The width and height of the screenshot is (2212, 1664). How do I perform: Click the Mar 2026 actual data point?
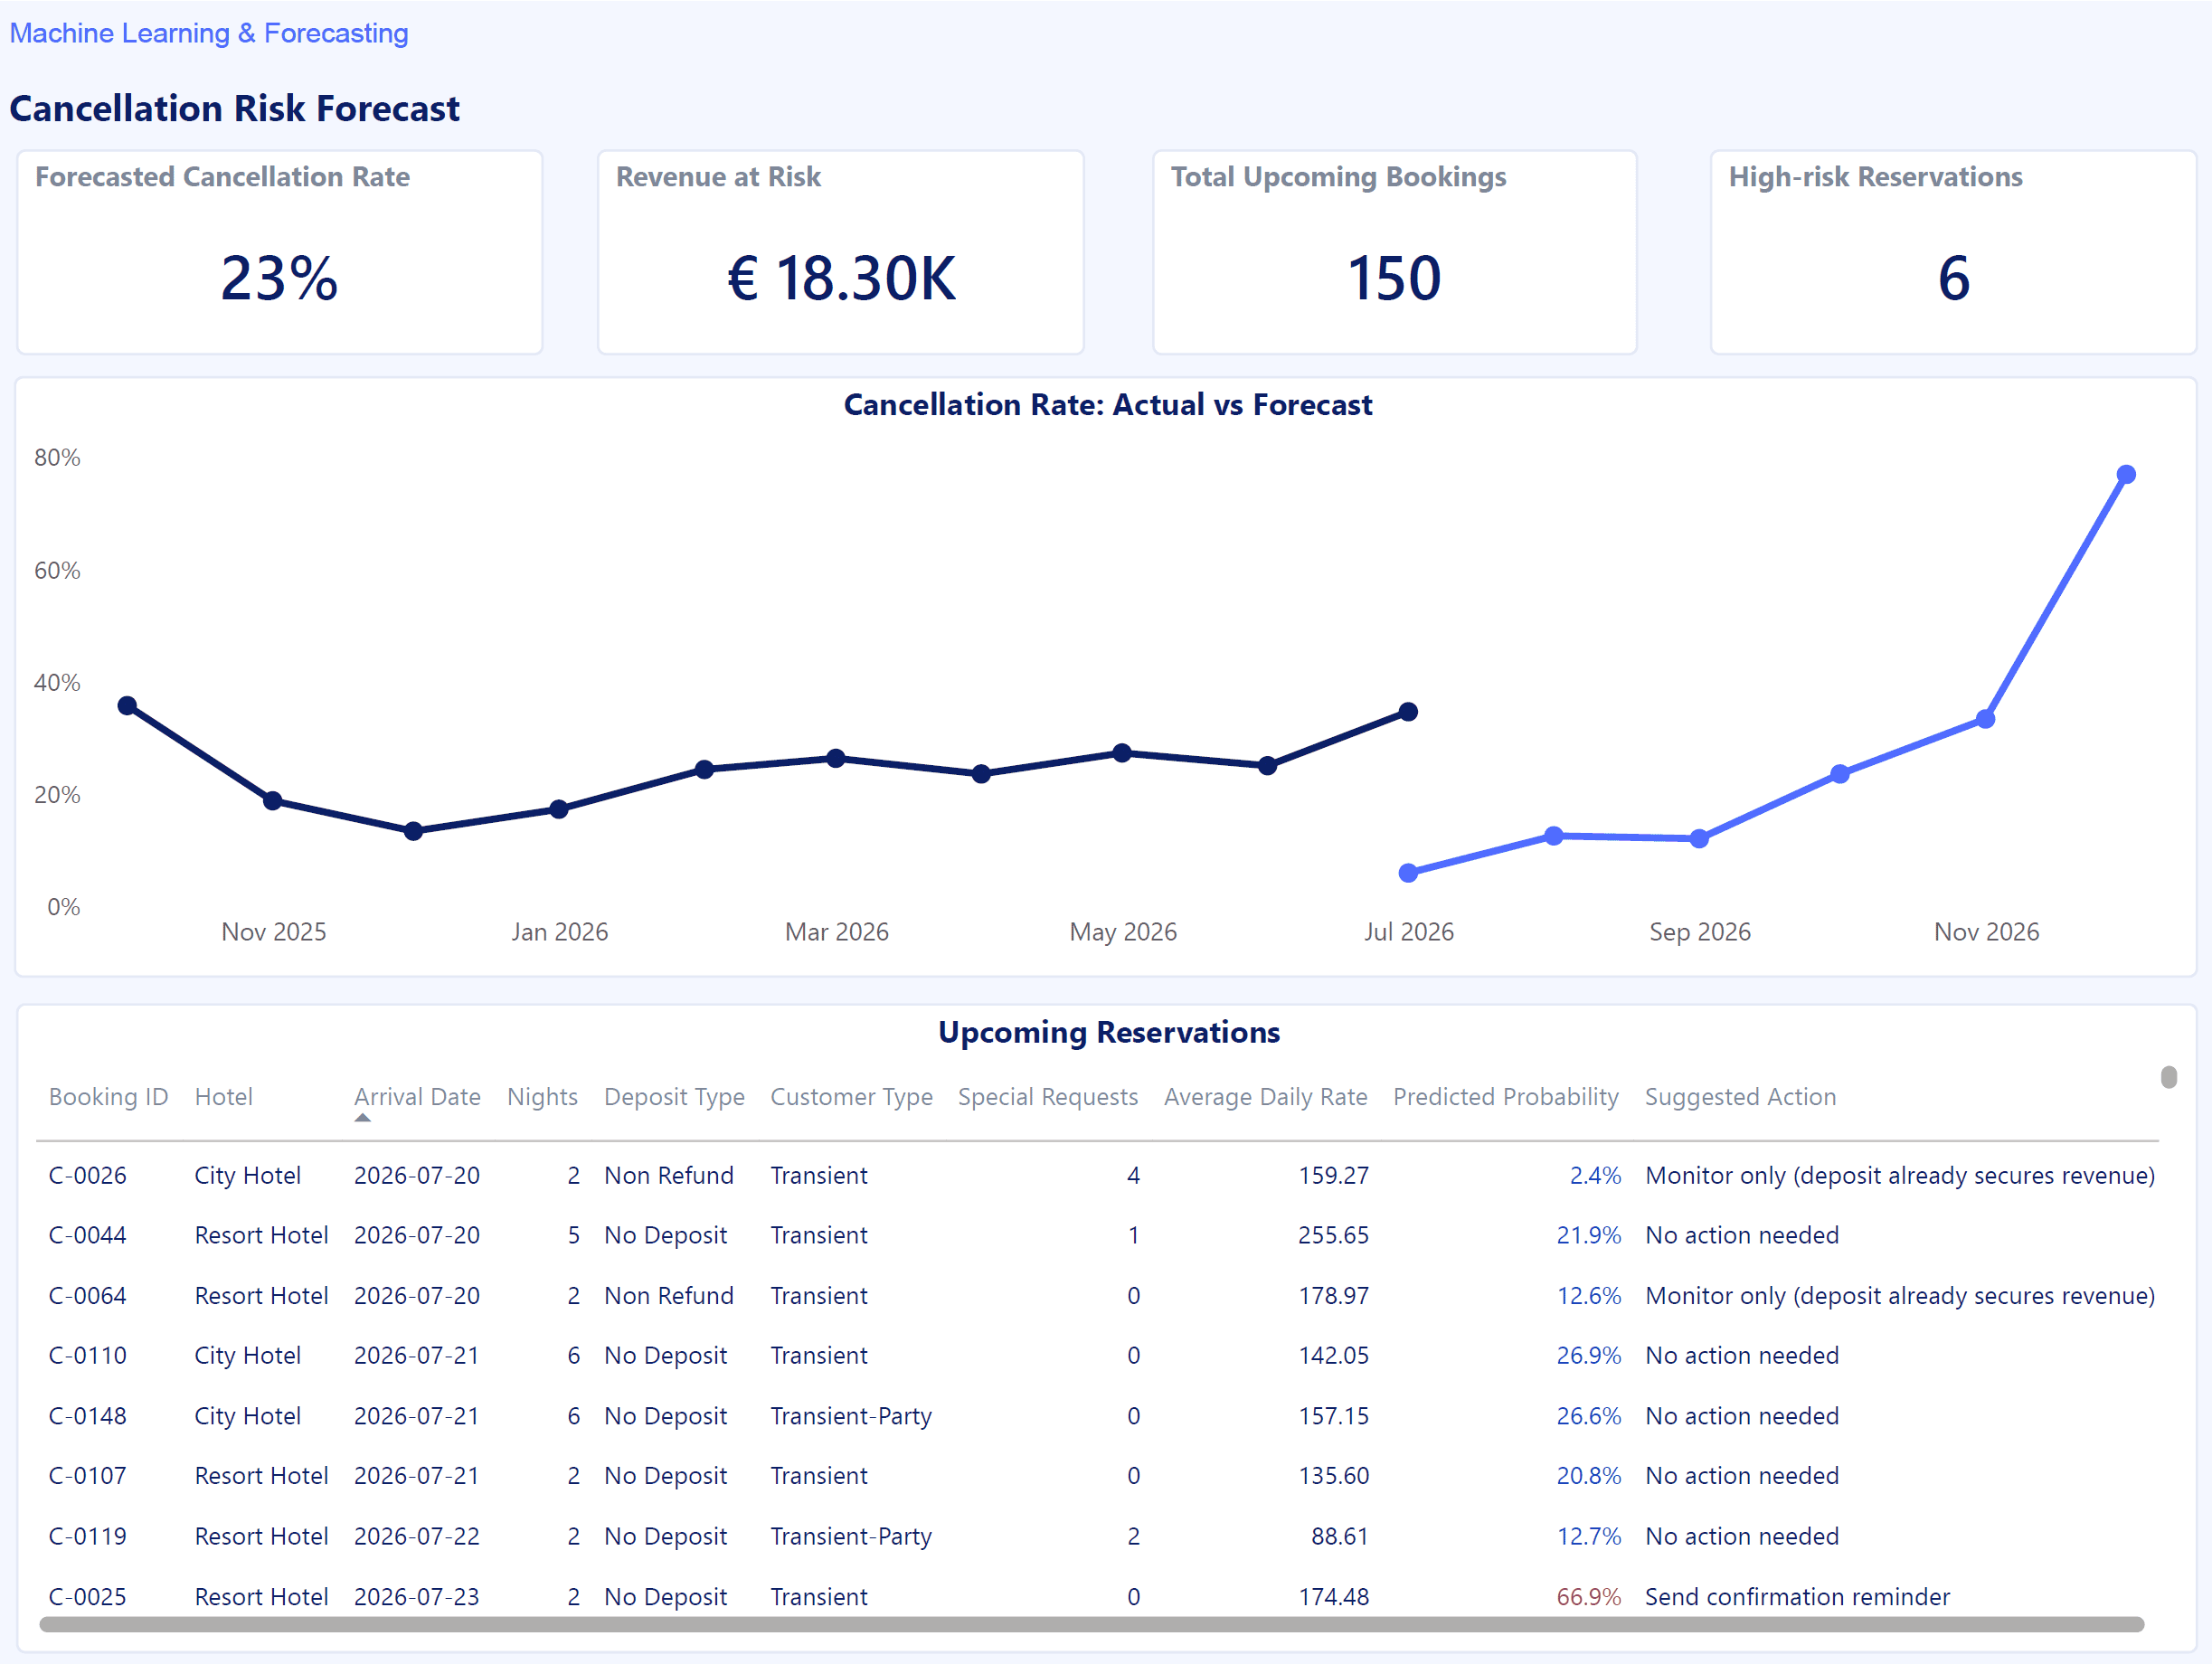pyautogui.click(x=836, y=758)
